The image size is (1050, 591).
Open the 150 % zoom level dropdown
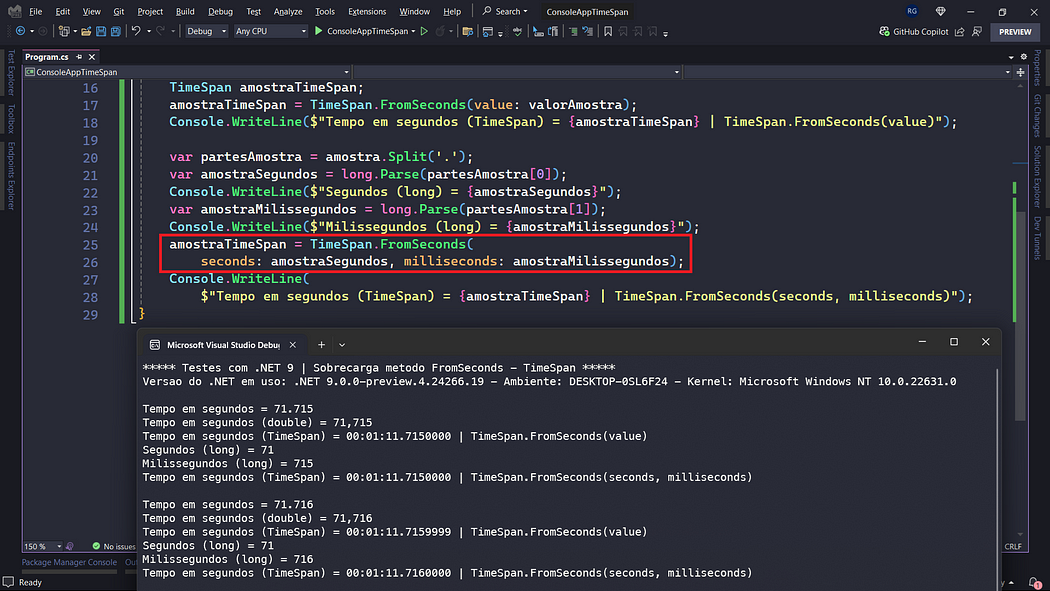[x=43, y=546]
